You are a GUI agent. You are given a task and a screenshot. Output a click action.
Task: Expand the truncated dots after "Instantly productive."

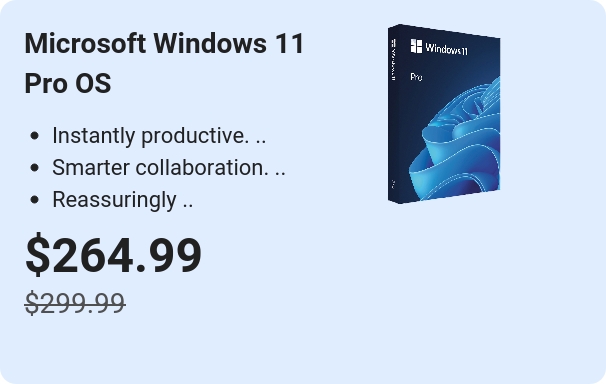pyautogui.click(x=261, y=142)
